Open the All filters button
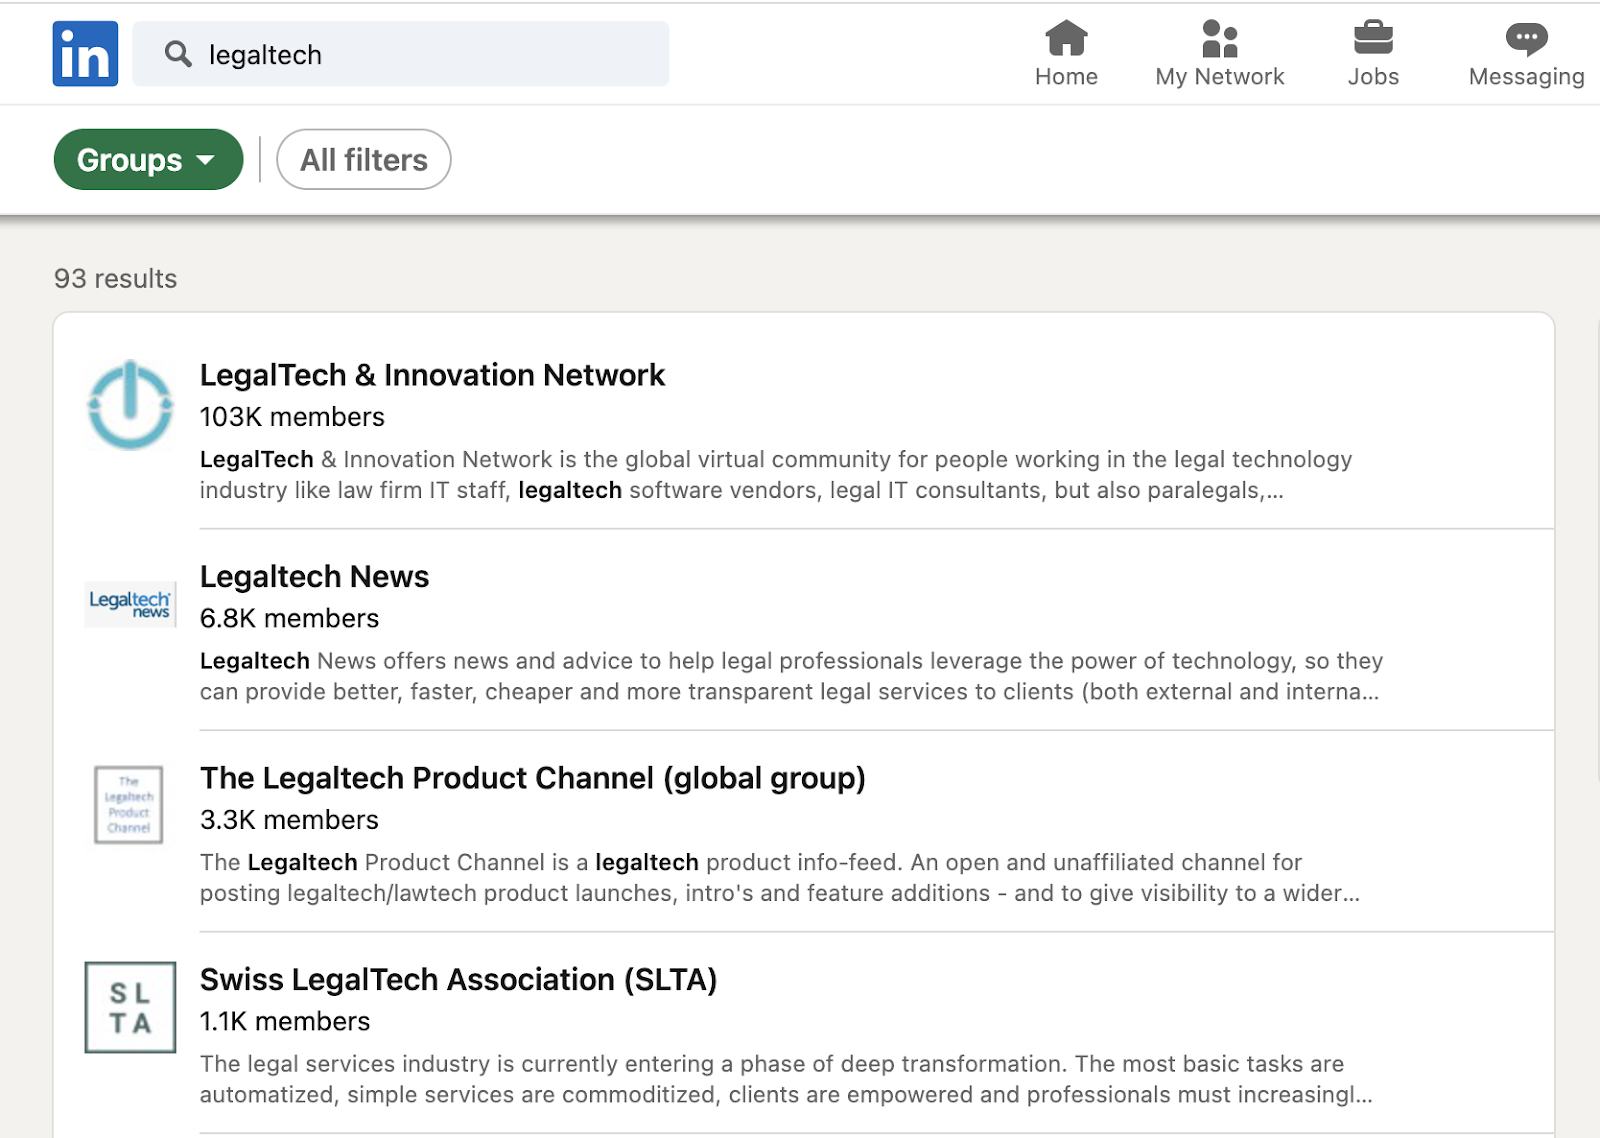This screenshot has height=1138, width=1600. [x=364, y=160]
